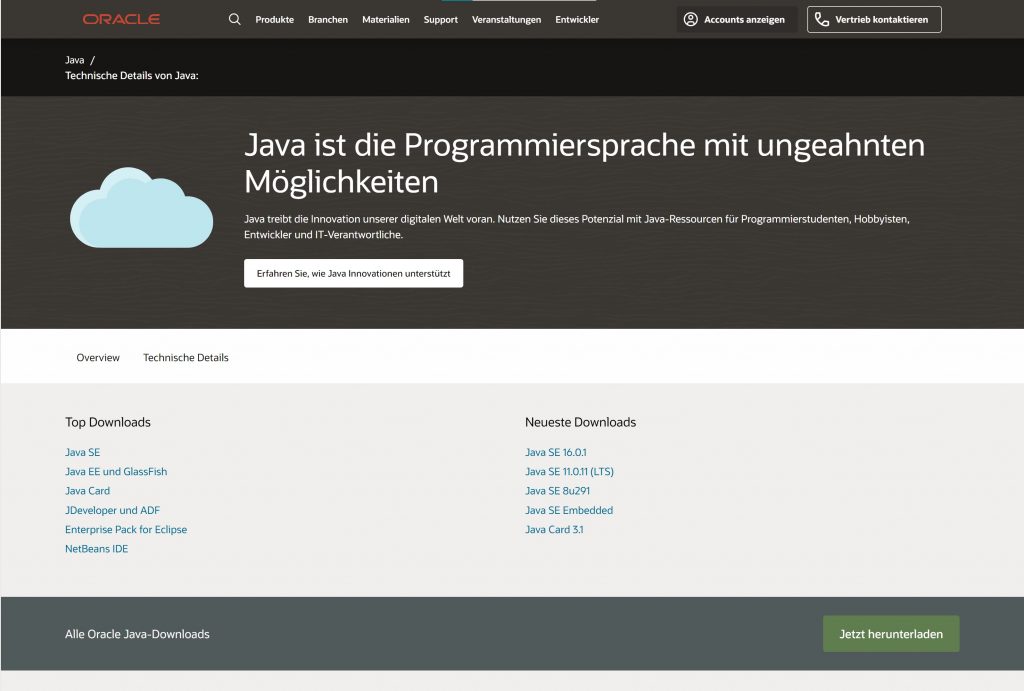Click the Technische Details von Java breadcrumb text

[x=132, y=76]
